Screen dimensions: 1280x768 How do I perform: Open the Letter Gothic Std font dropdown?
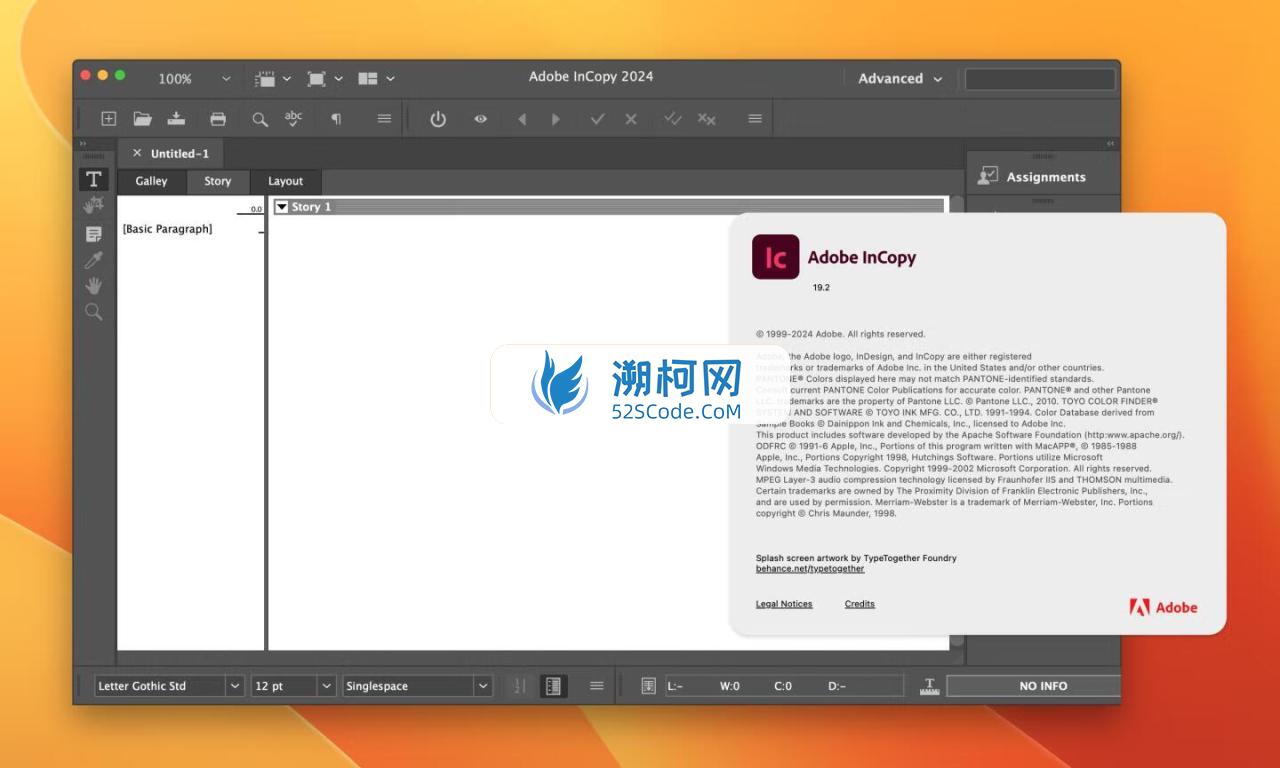click(235, 686)
